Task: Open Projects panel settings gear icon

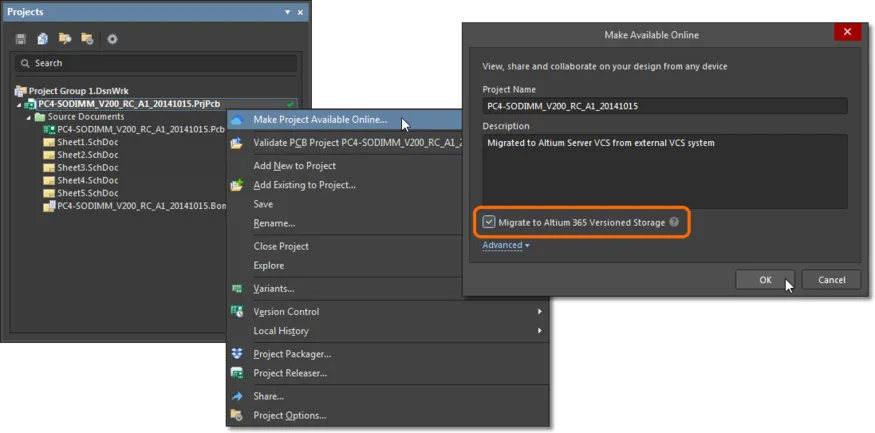Action: (112, 39)
